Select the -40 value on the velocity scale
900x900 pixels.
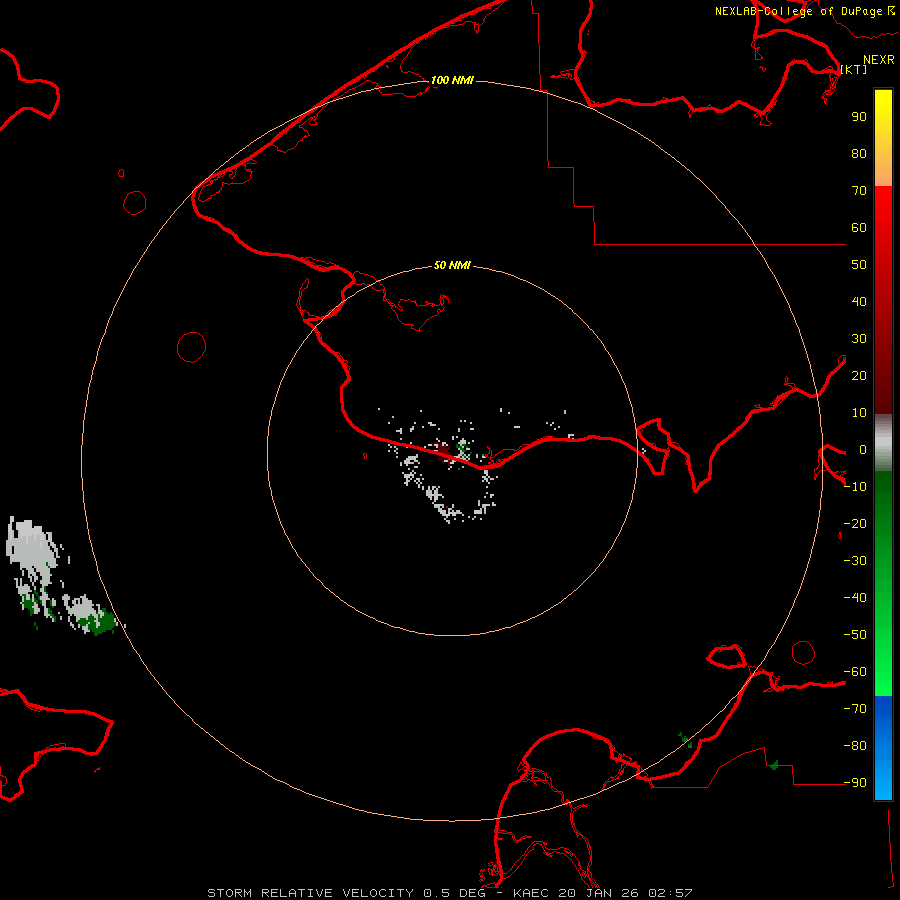855,598
